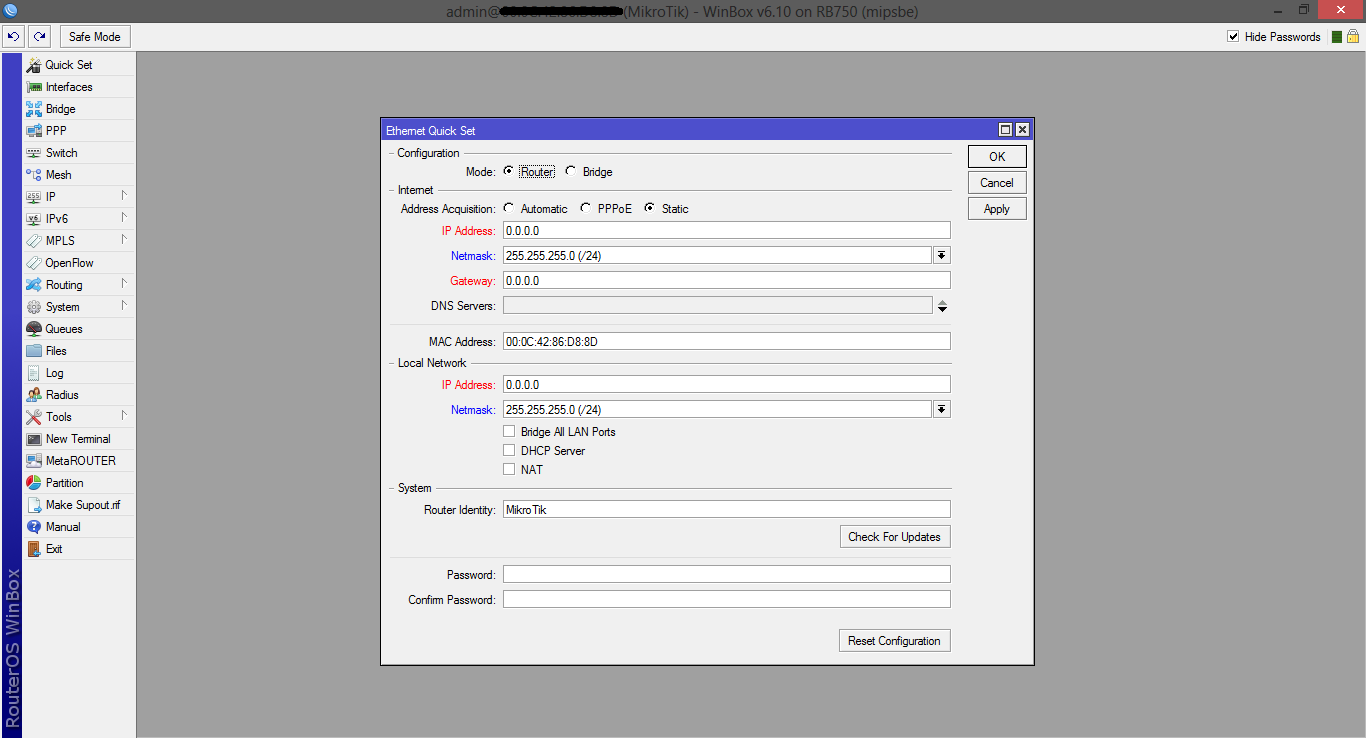The height and width of the screenshot is (738, 1366).
Task: Enable Bridge All LAN Ports checkbox
Action: (x=509, y=432)
